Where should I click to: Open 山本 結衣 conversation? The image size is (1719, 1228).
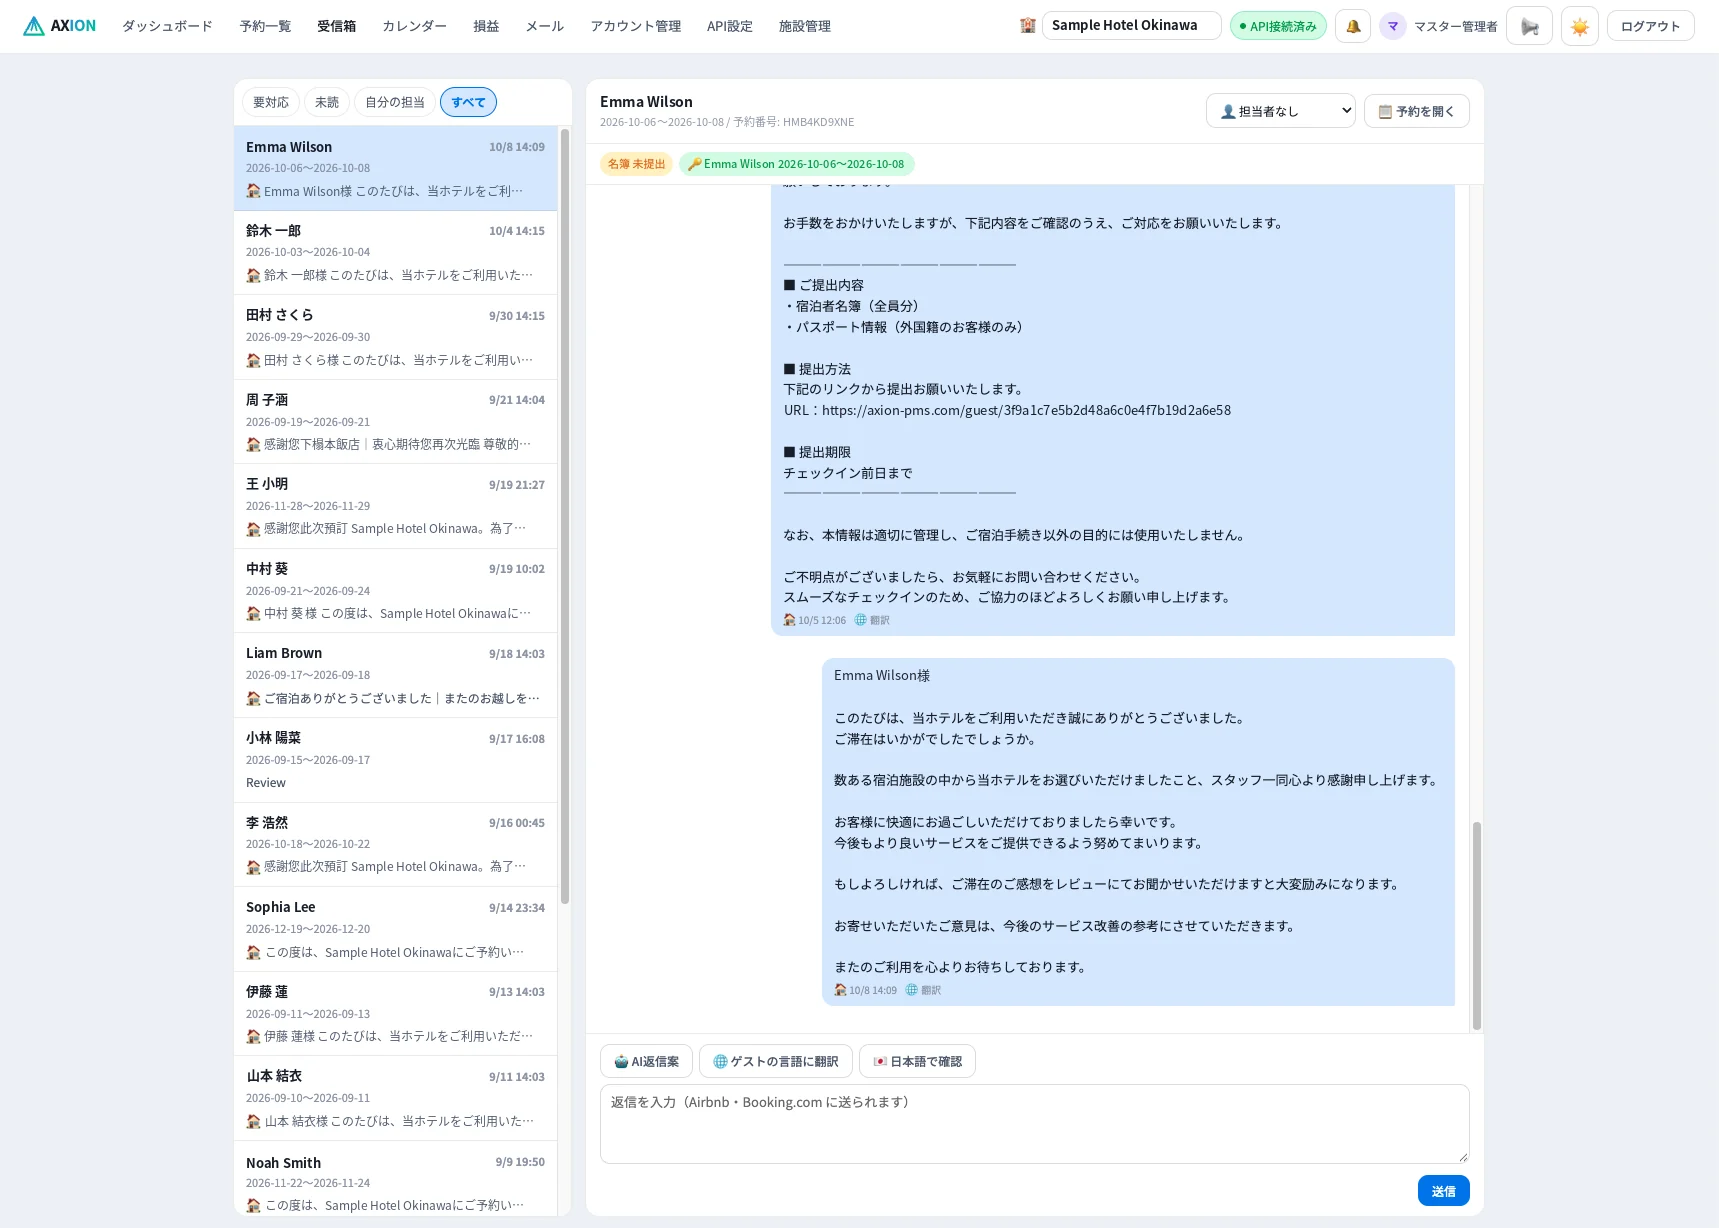click(x=396, y=1098)
